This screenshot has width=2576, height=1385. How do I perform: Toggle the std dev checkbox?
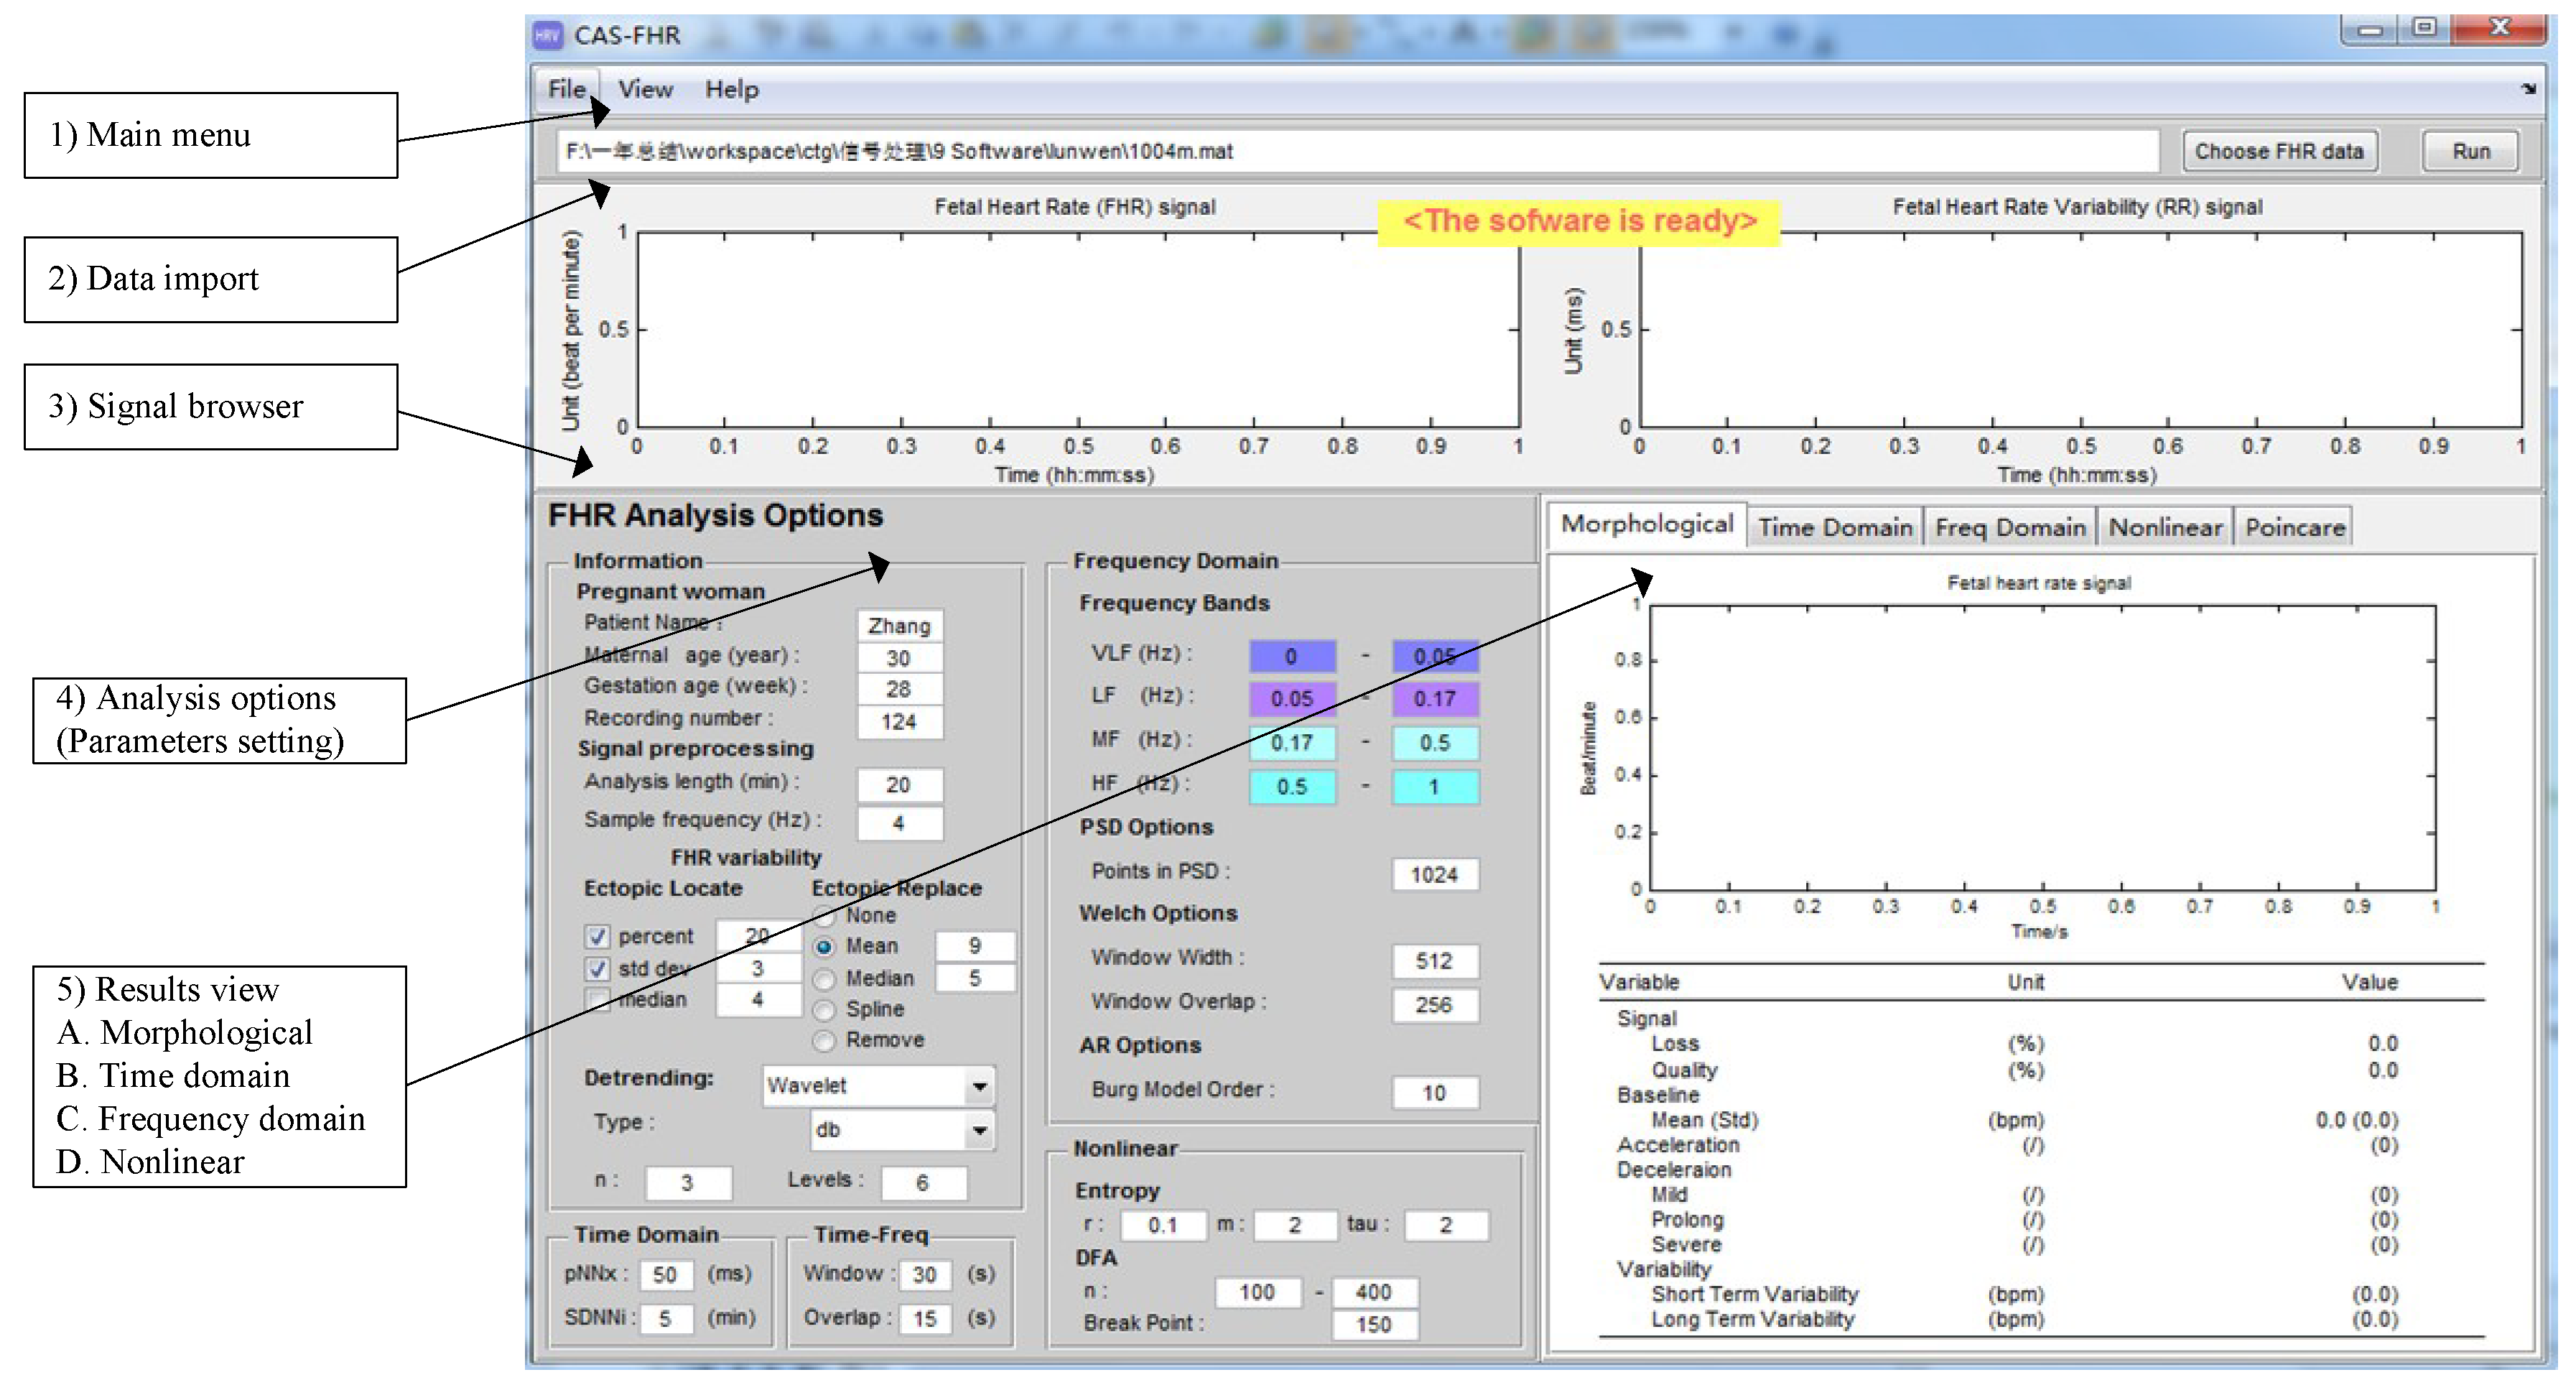coord(597,968)
